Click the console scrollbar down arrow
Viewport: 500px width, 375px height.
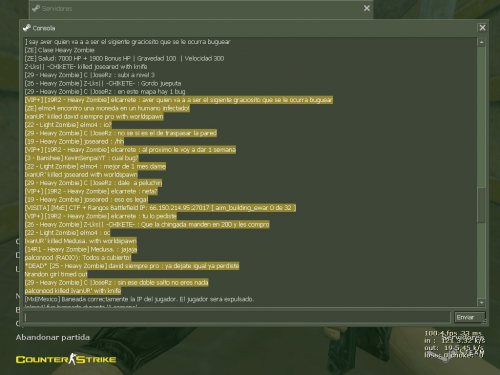click(481, 302)
